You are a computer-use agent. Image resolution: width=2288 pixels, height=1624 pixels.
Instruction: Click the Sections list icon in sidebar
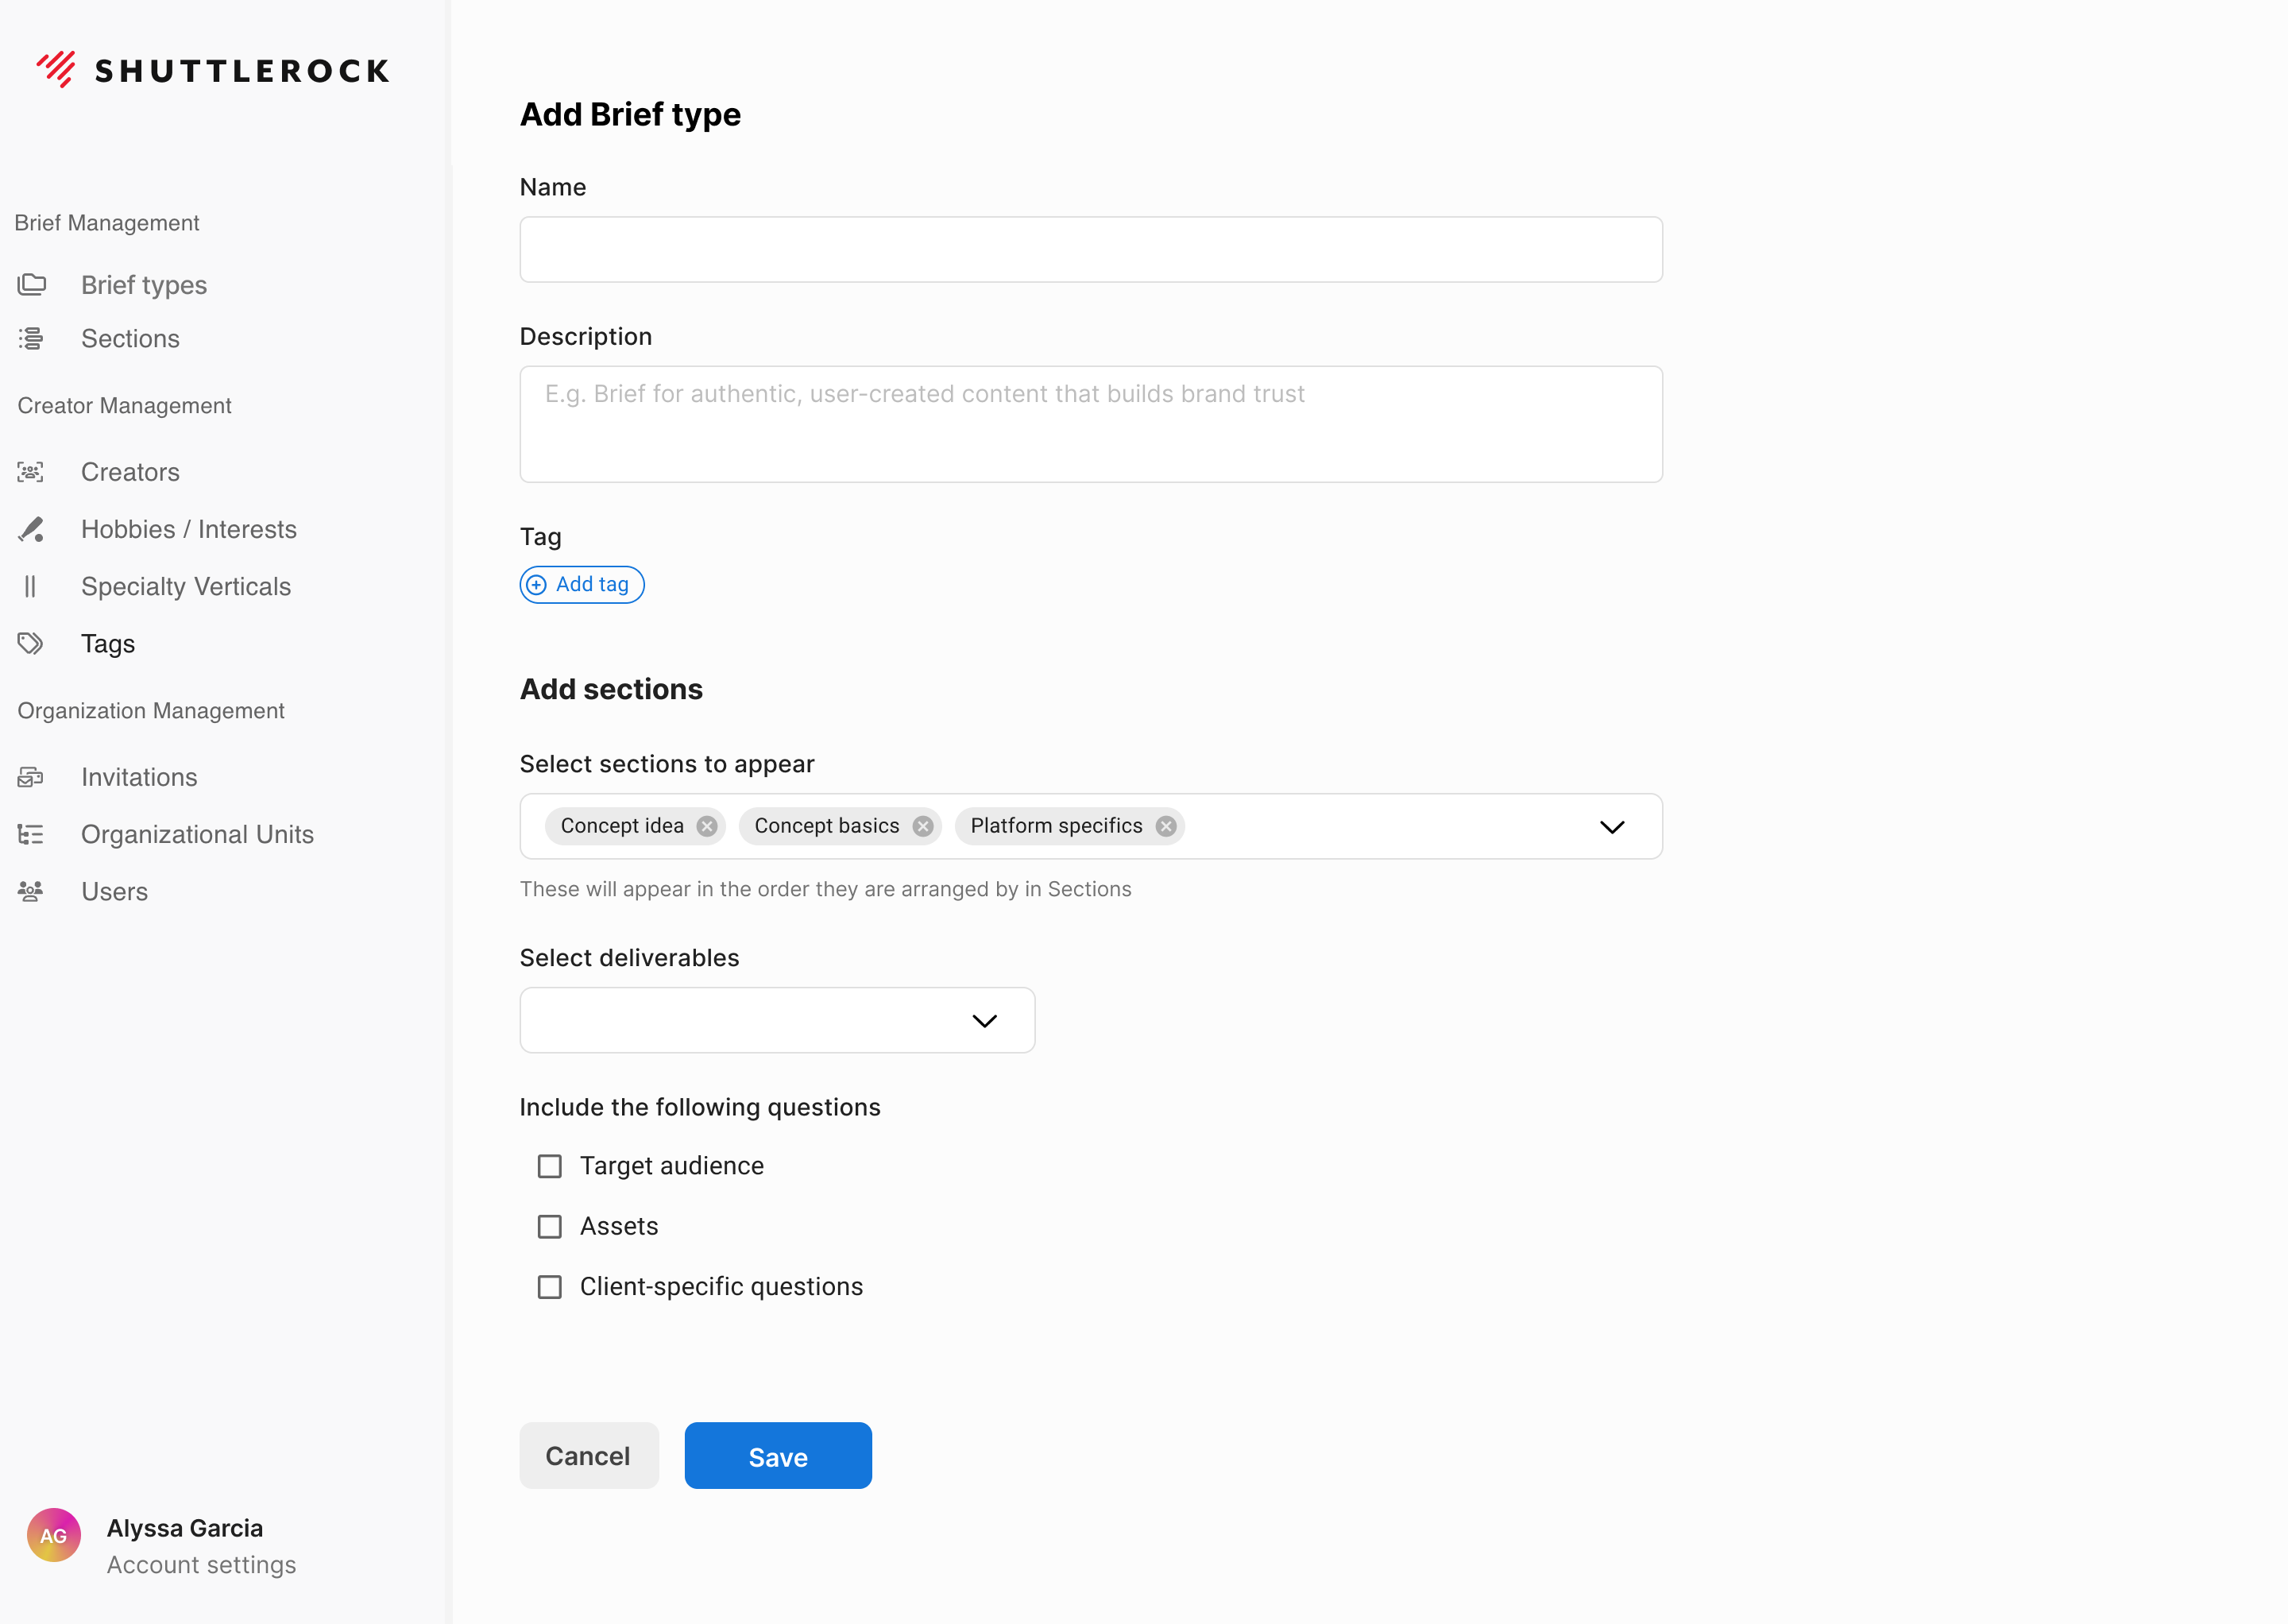click(32, 339)
